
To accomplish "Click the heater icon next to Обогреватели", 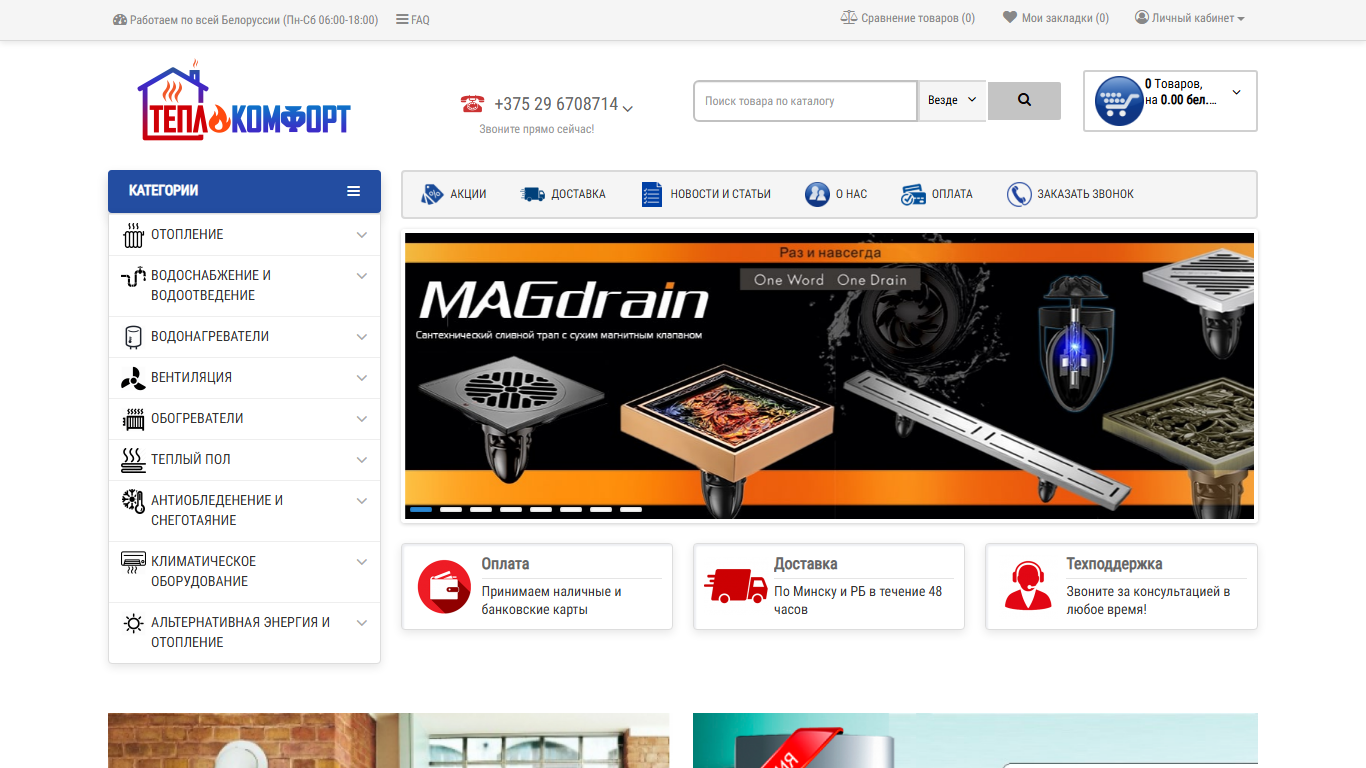I will coord(133,419).
